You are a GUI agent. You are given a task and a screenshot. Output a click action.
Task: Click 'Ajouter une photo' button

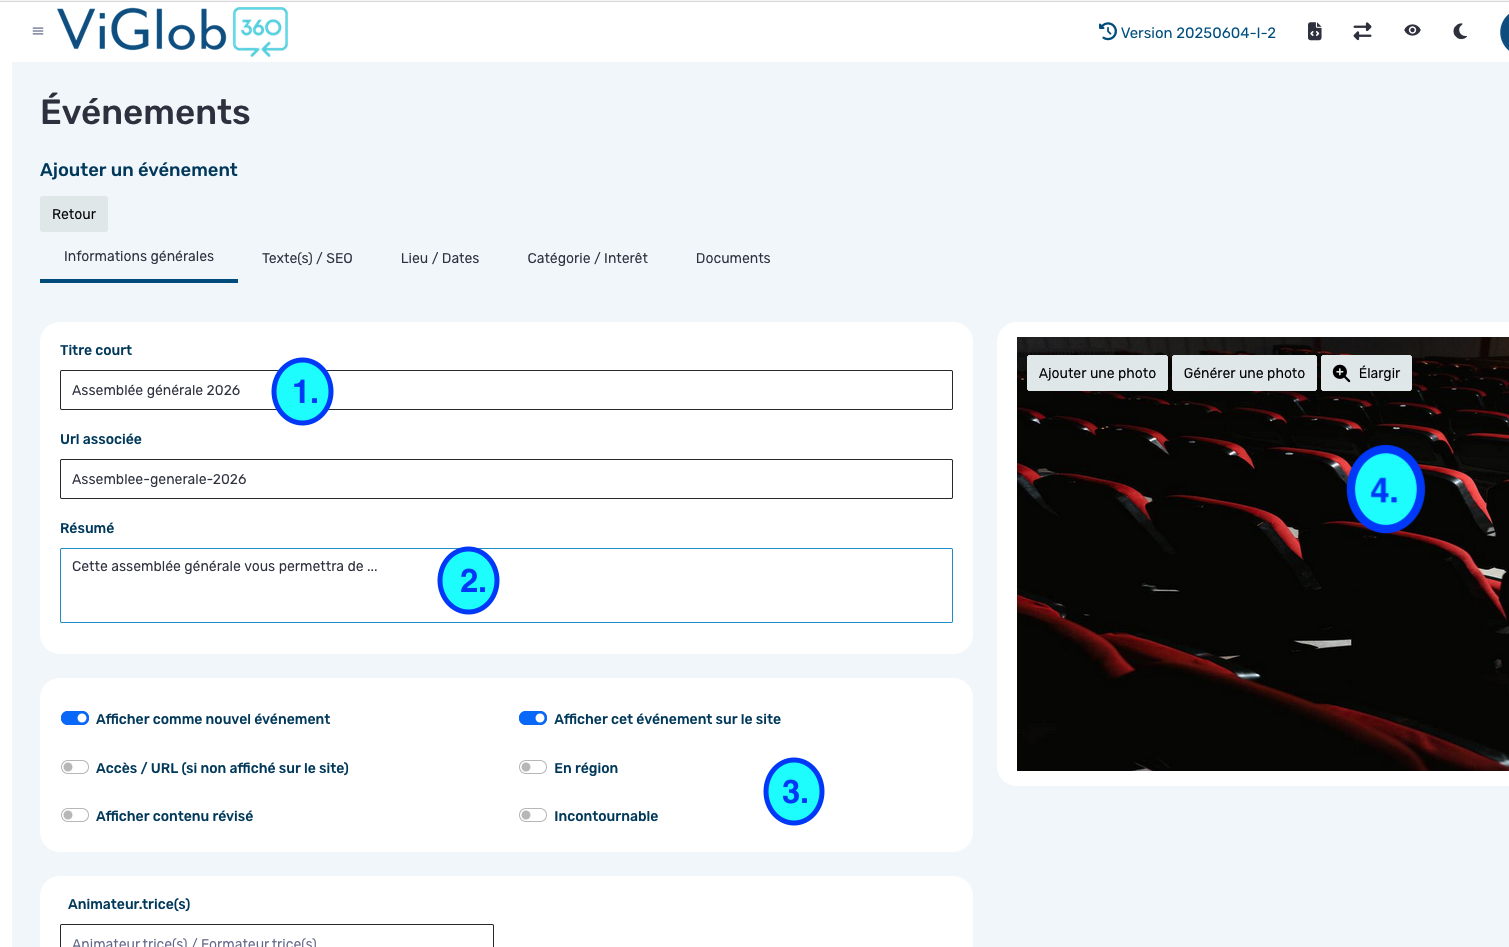pos(1097,373)
